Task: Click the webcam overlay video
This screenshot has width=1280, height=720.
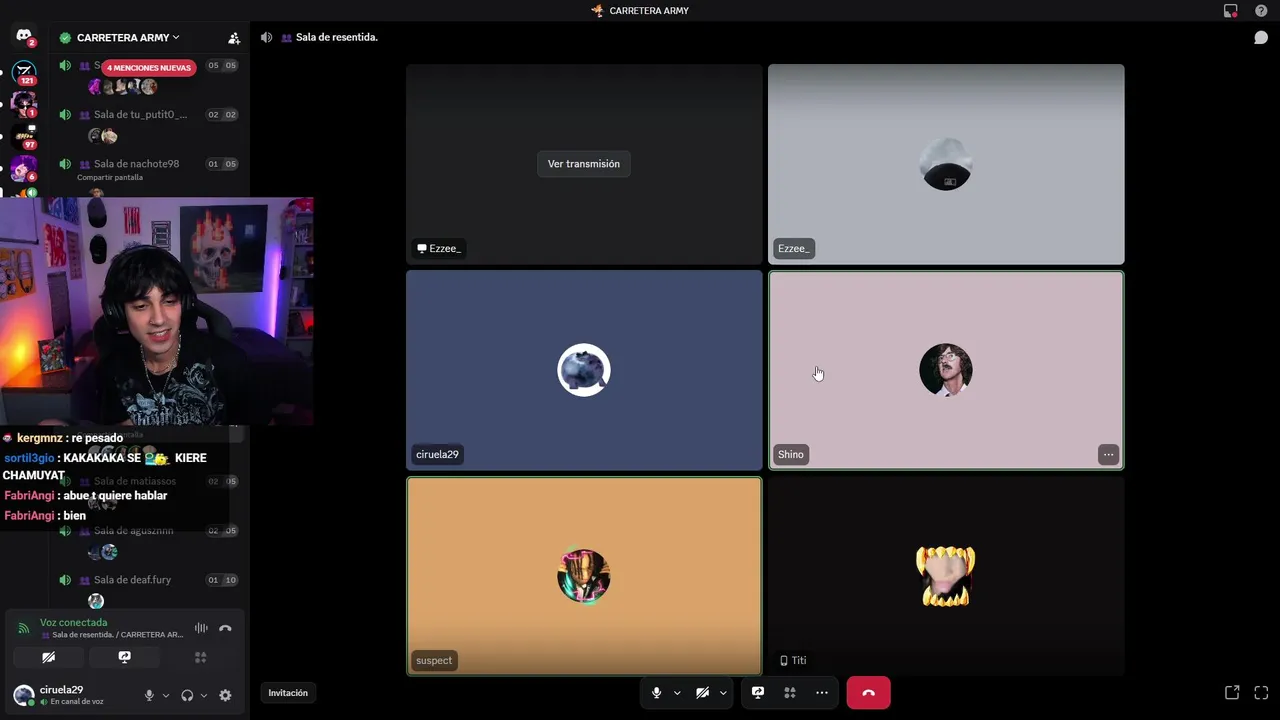Action: pos(156,311)
